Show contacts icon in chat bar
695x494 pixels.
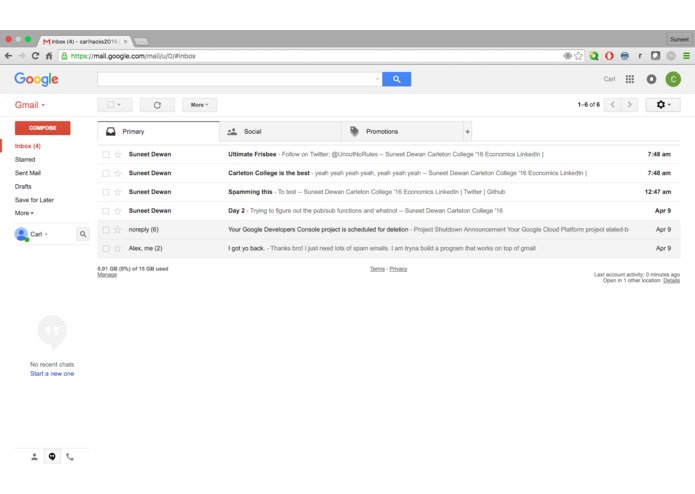point(34,457)
